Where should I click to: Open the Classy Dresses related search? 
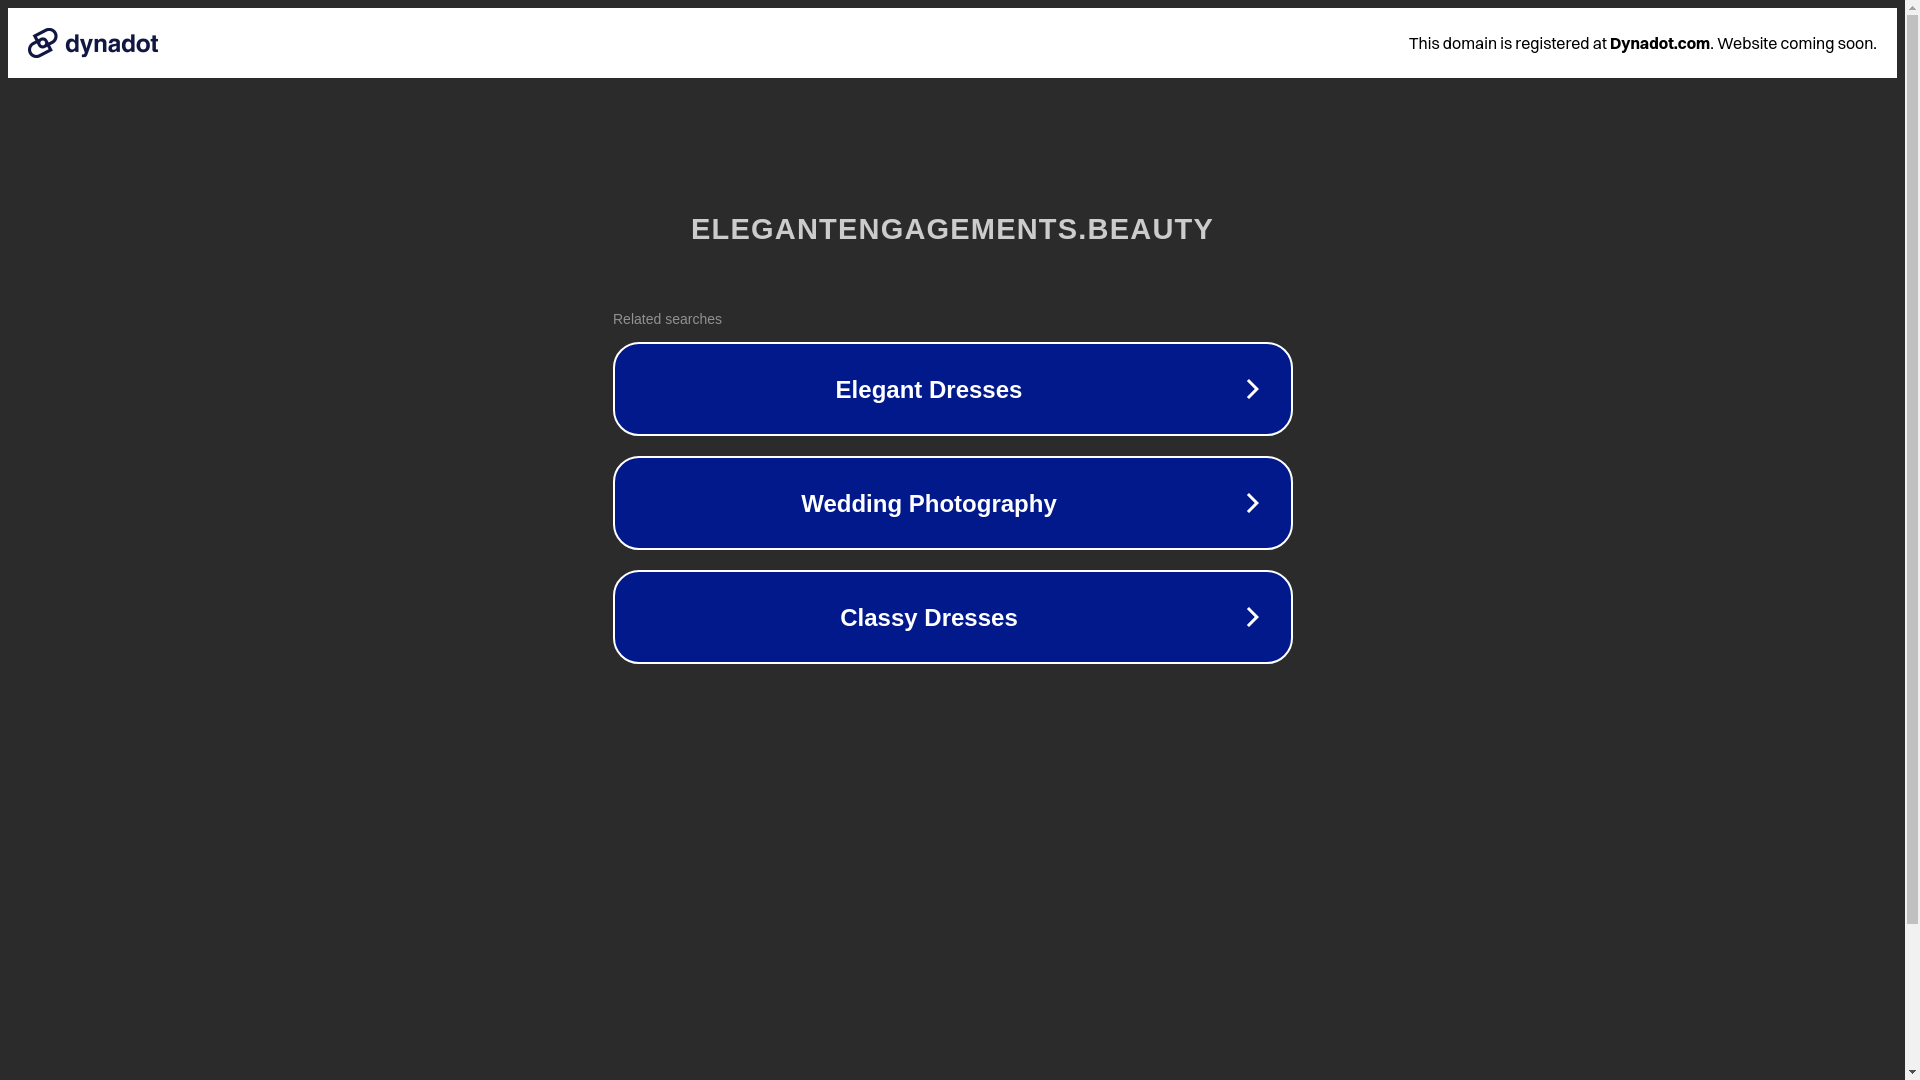coord(952,617)
